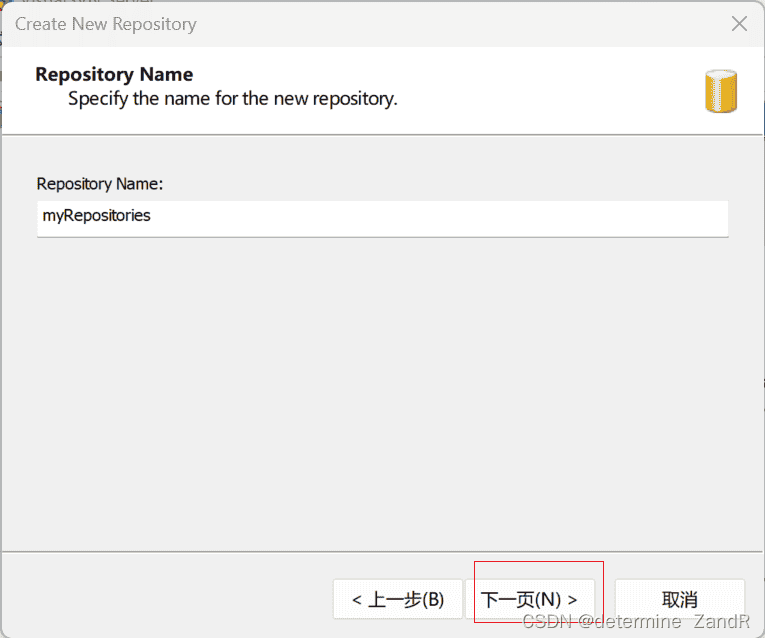This screenshot has height=638, width=765.
Task: Click the empty right end of name field
Action: pyautogui.click(x=650, y=217)
